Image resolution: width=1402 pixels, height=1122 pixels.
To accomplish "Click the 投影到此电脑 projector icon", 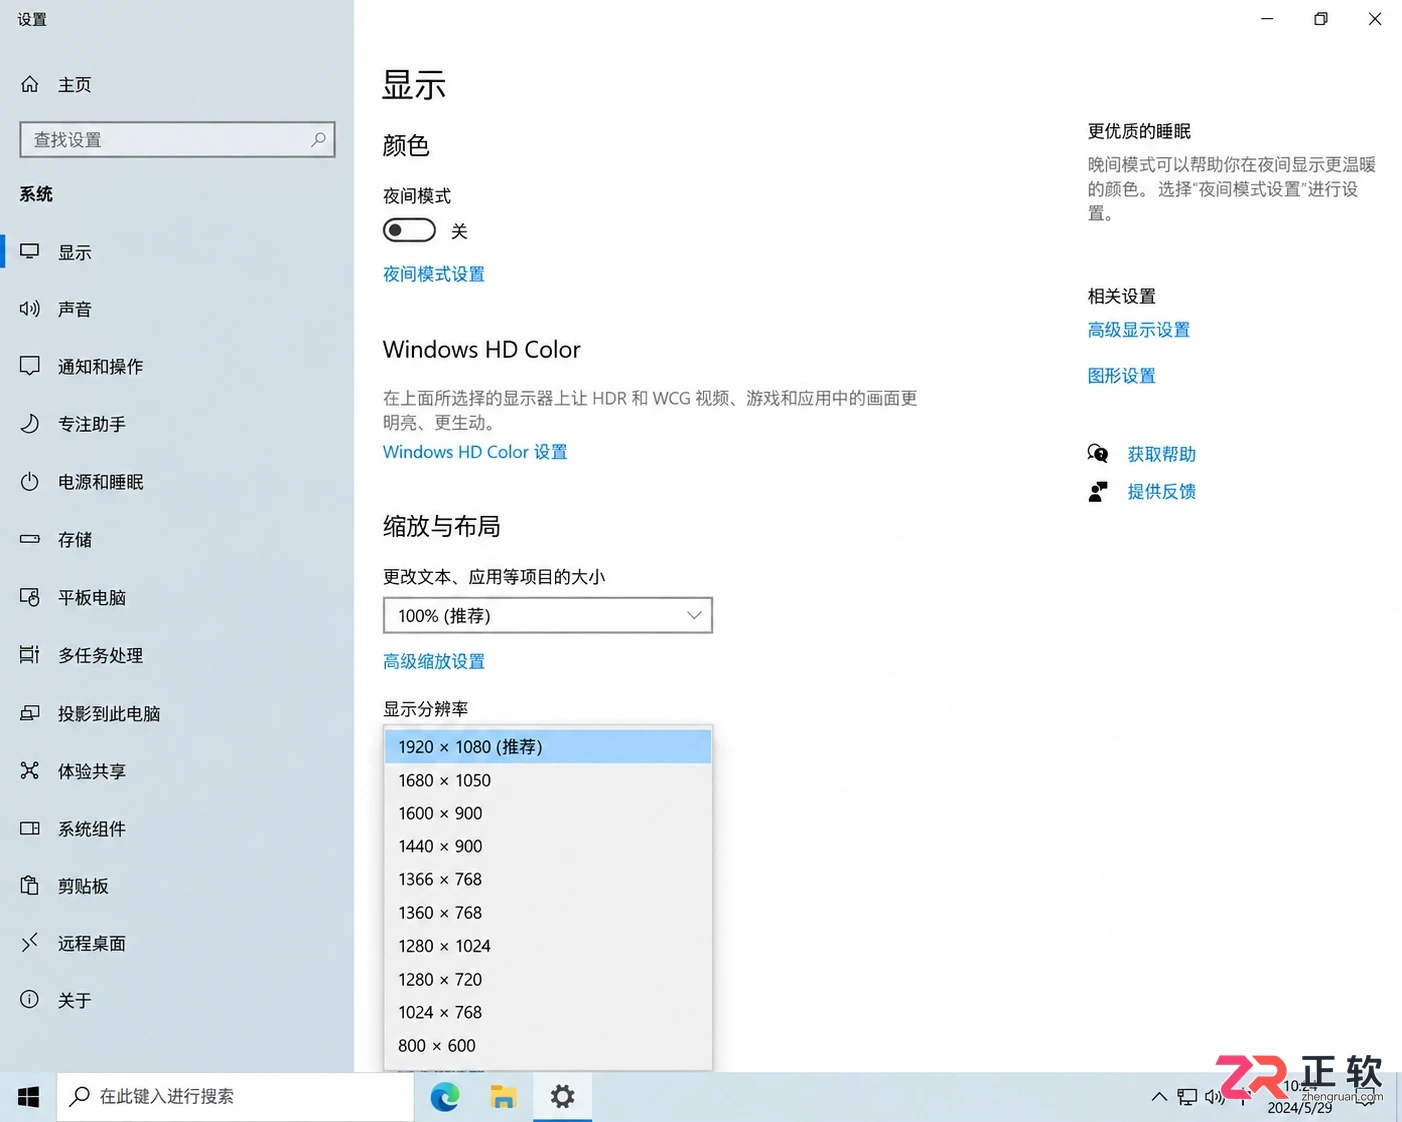I will point(30,712).
